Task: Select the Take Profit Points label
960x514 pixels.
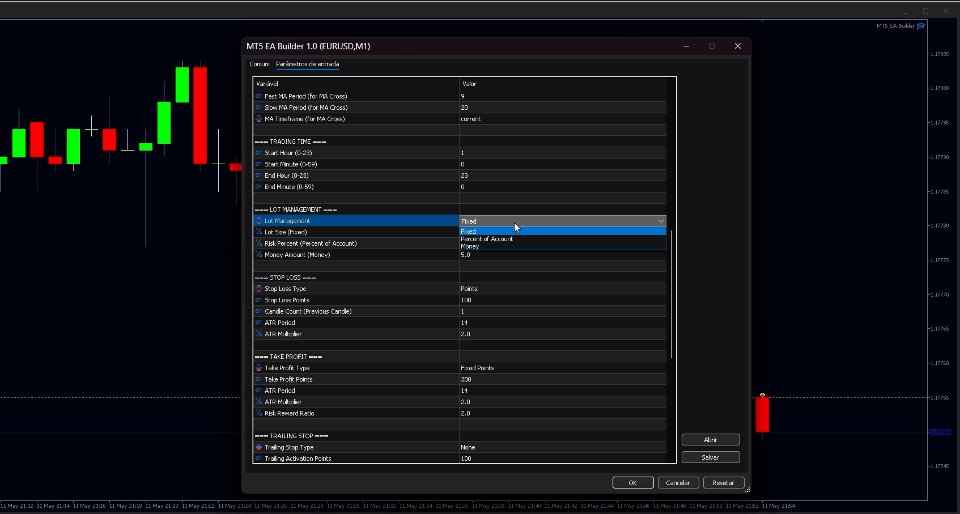Action: (x=288, y=379)
